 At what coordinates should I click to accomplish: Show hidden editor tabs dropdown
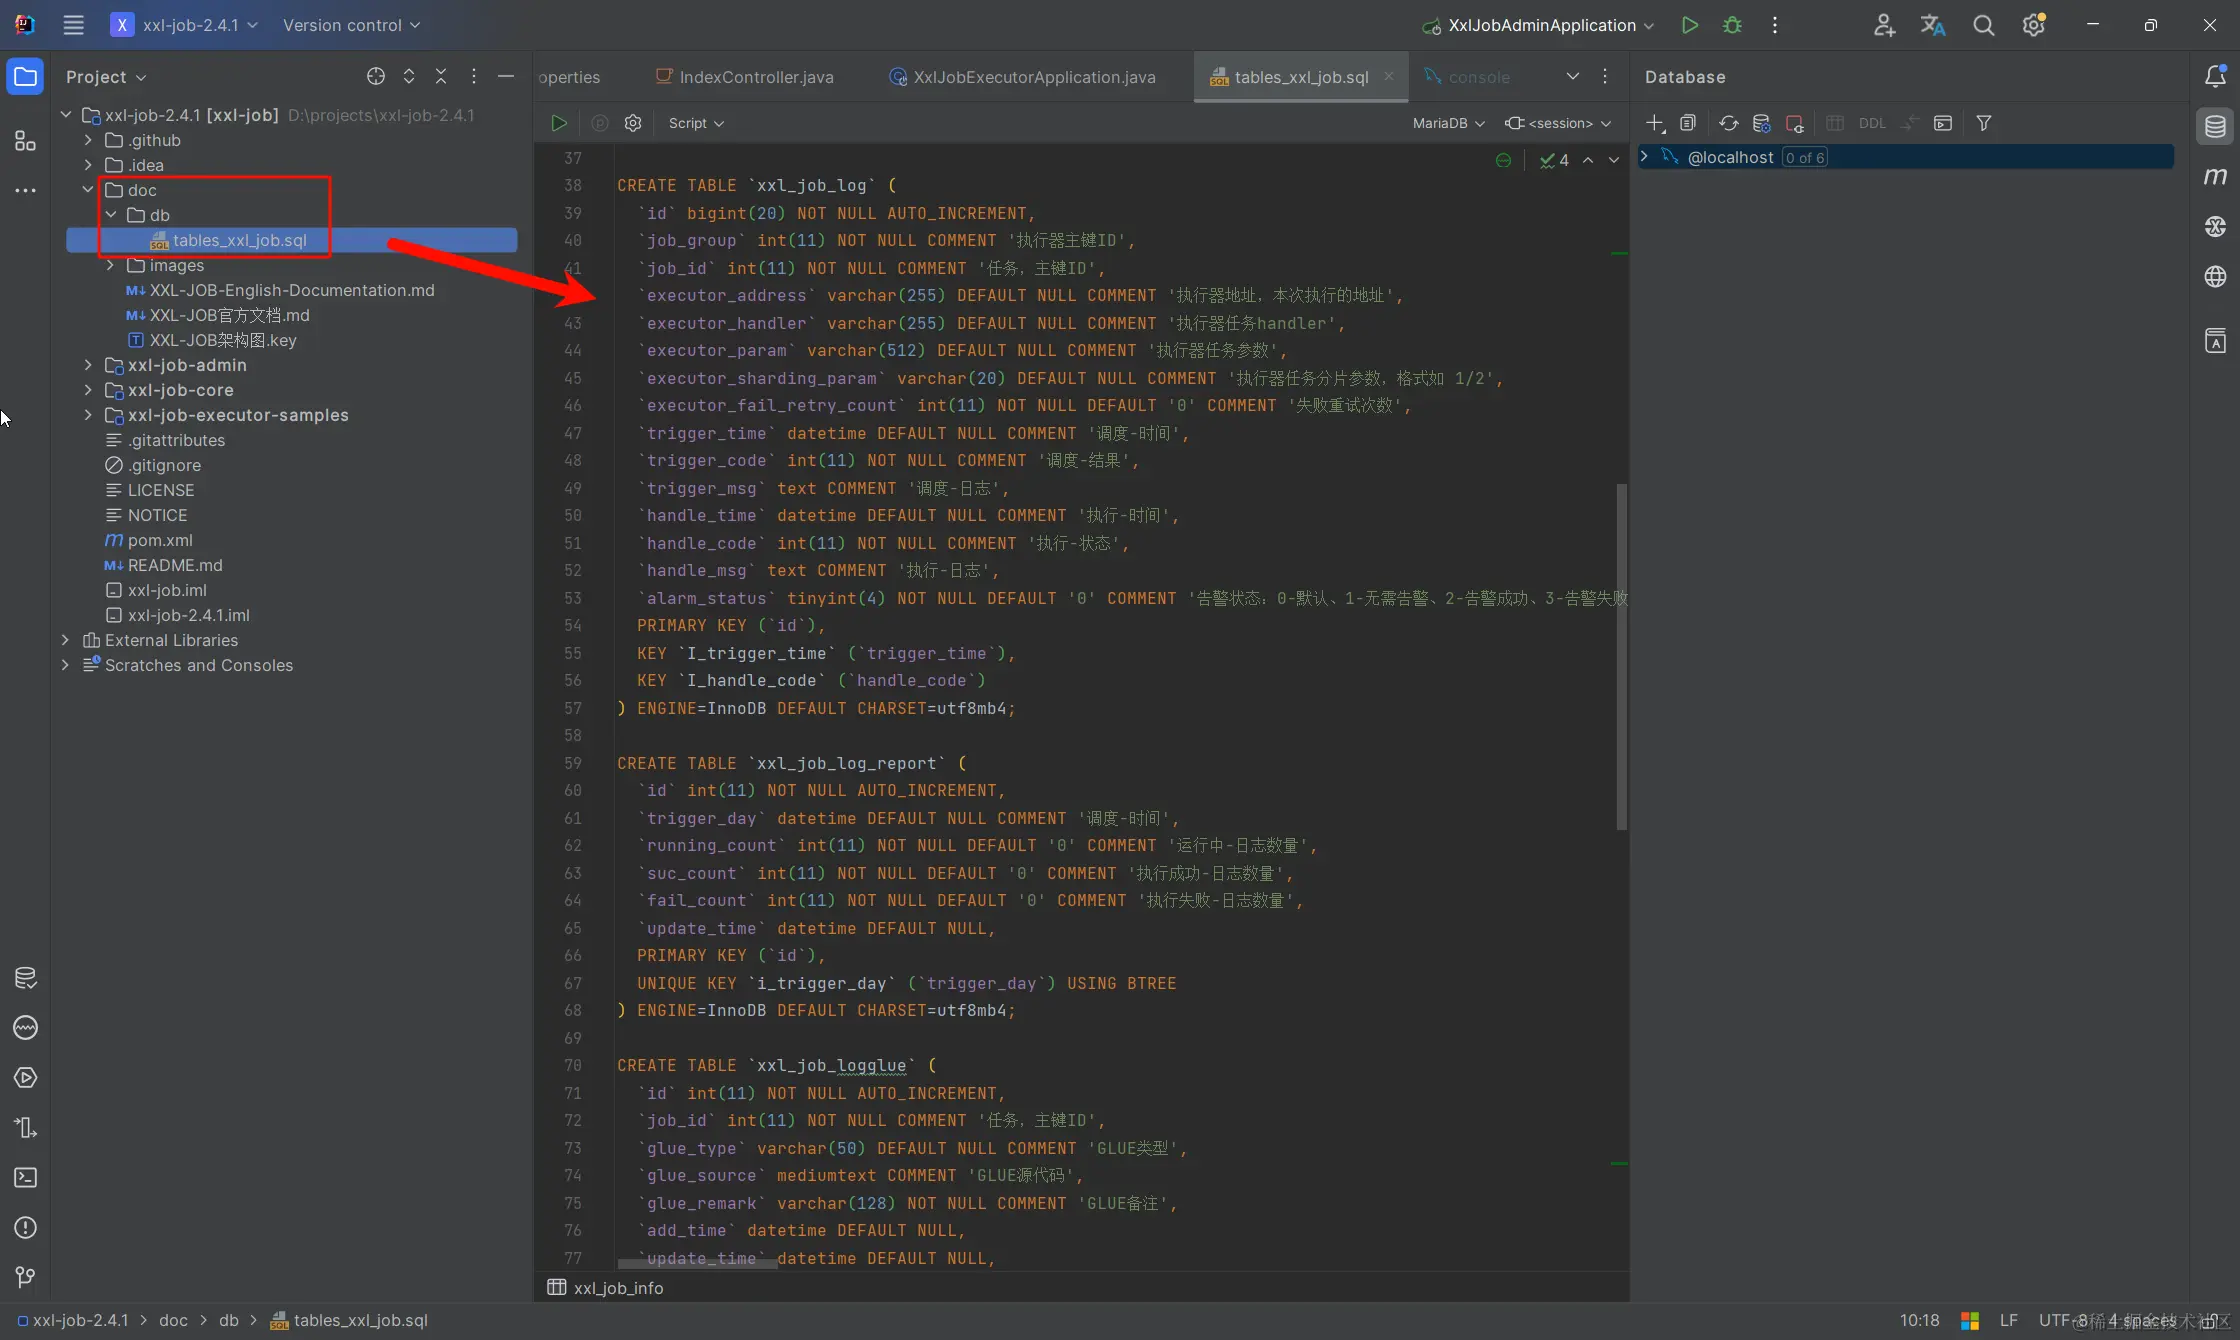click(1573, 76)
